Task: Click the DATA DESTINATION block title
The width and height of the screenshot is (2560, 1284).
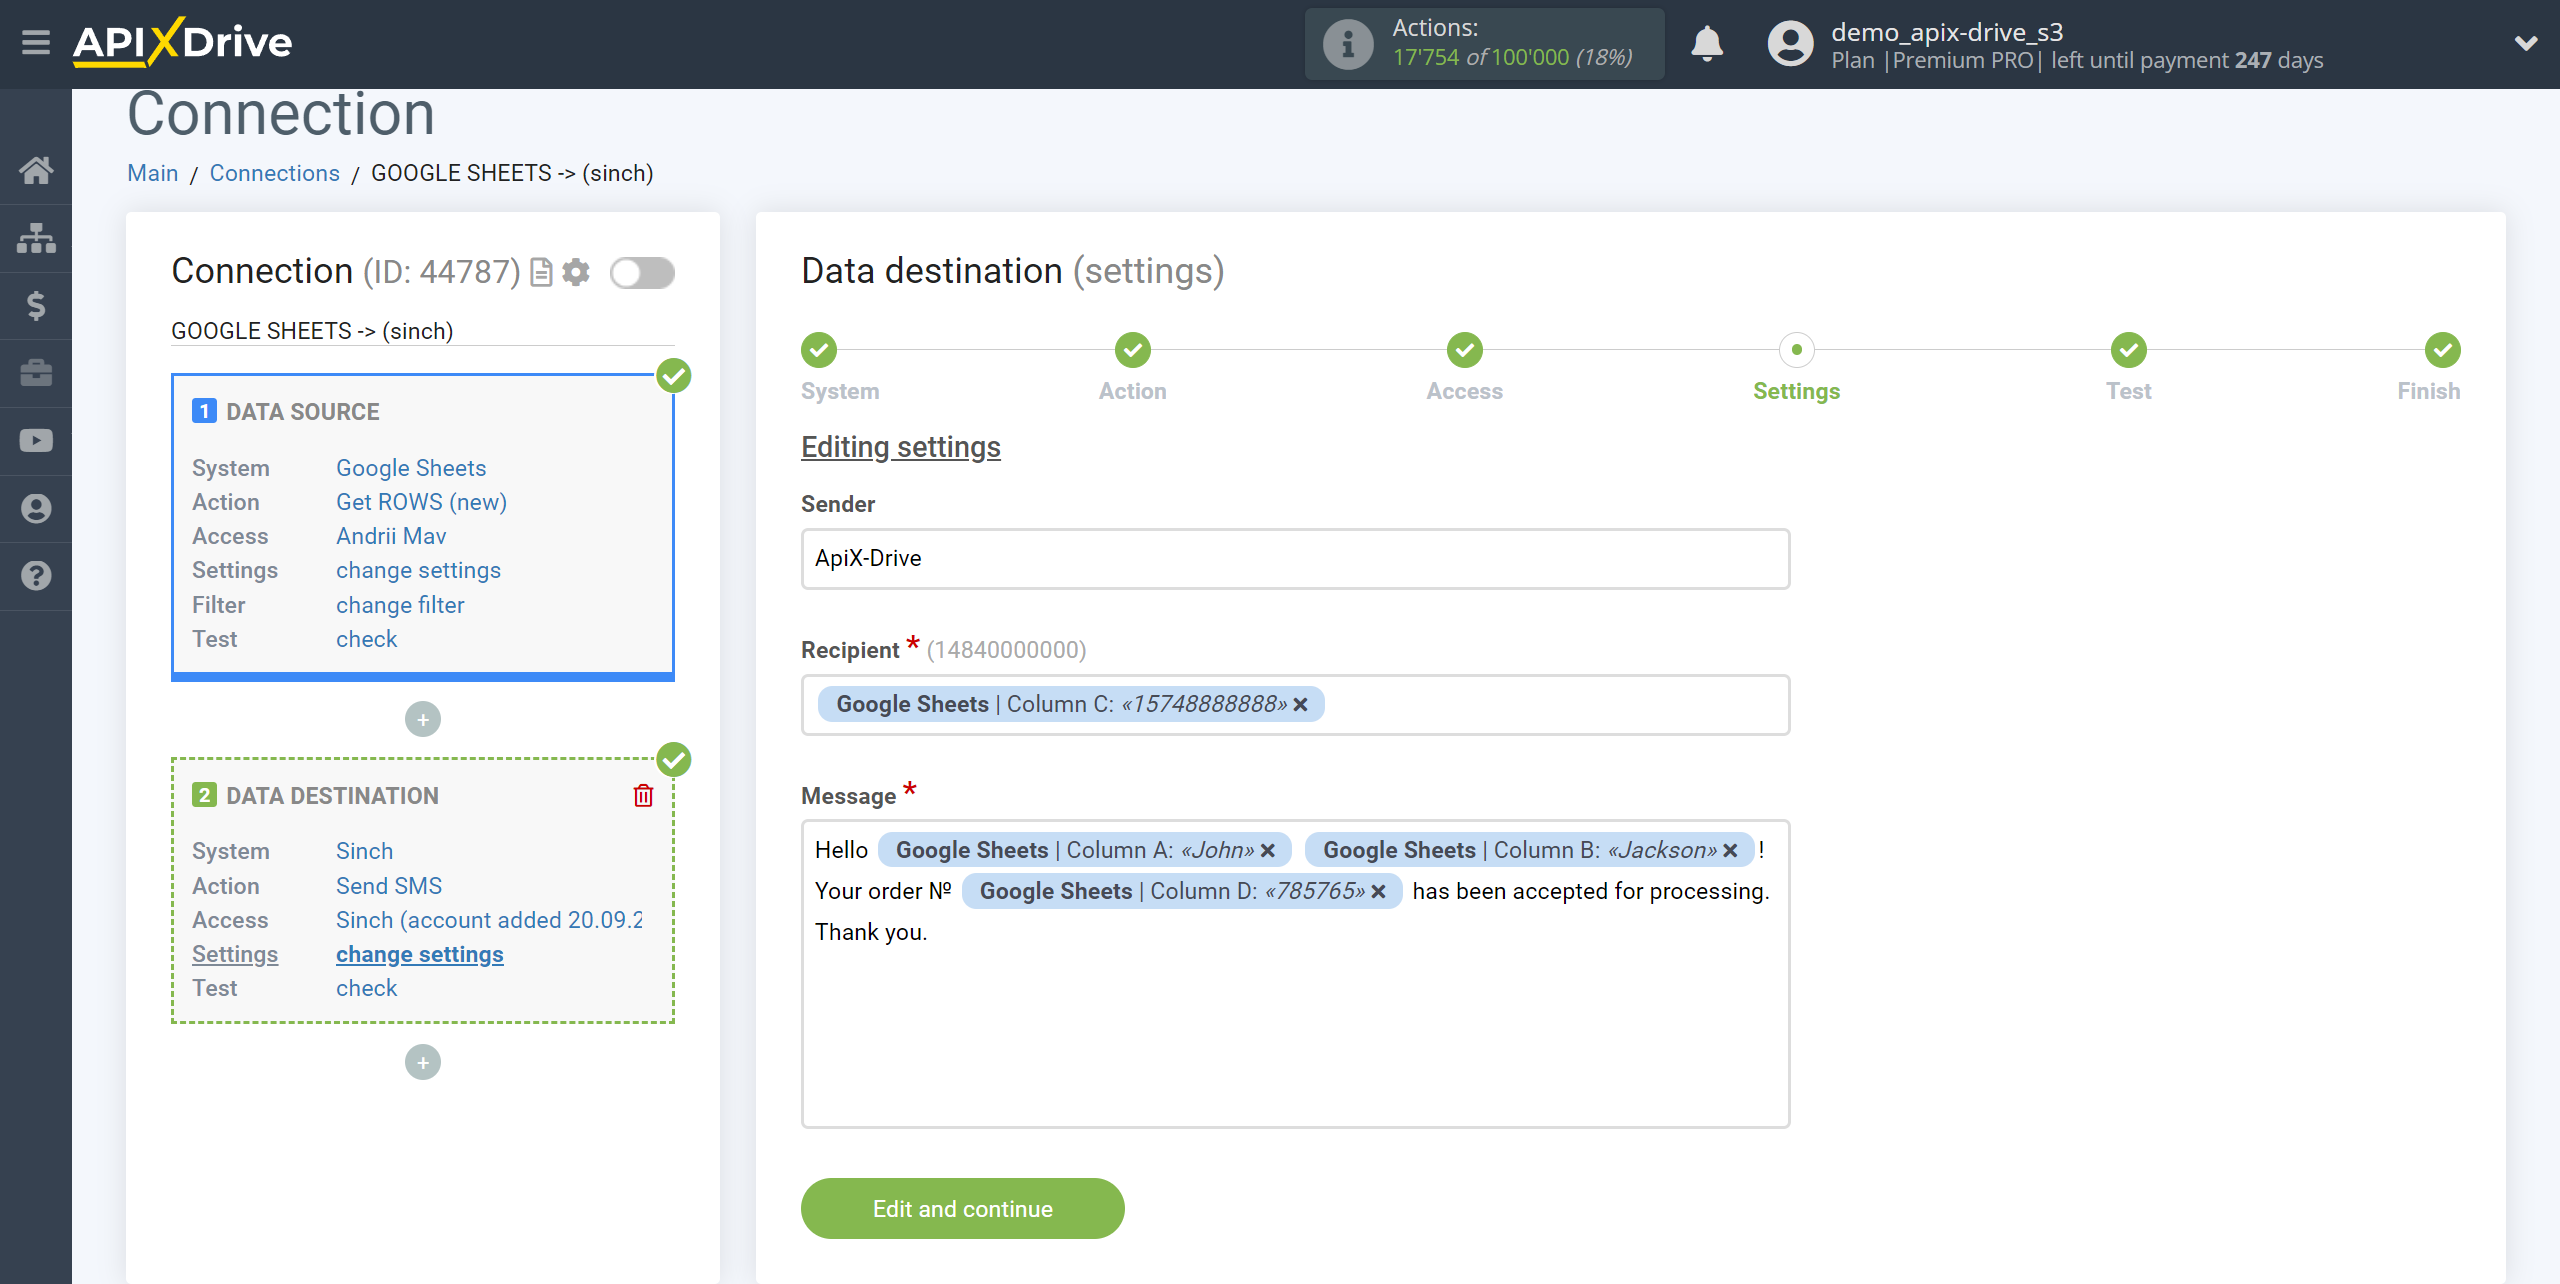Action: 332,796
